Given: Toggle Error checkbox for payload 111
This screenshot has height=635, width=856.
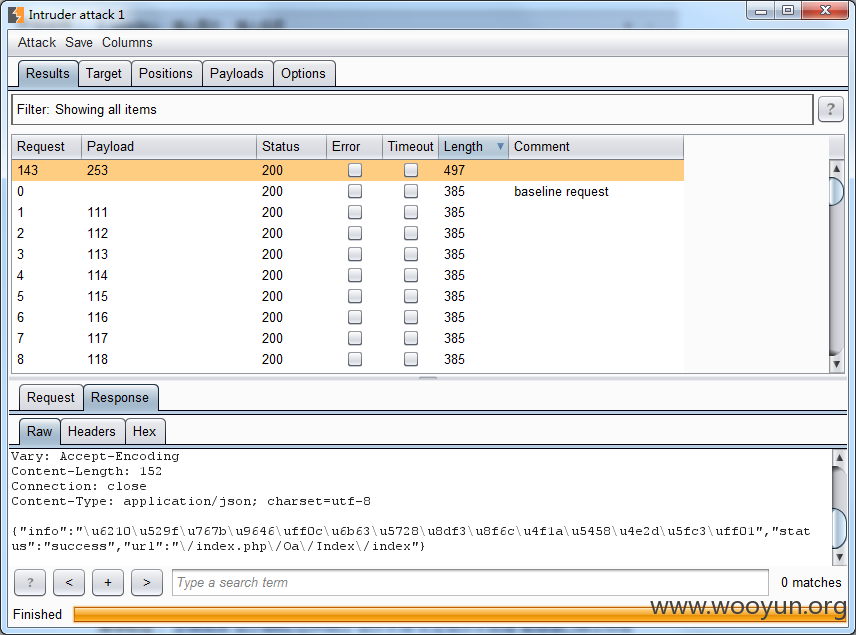Looking at the screenshot, I should [x=355, y=212].
